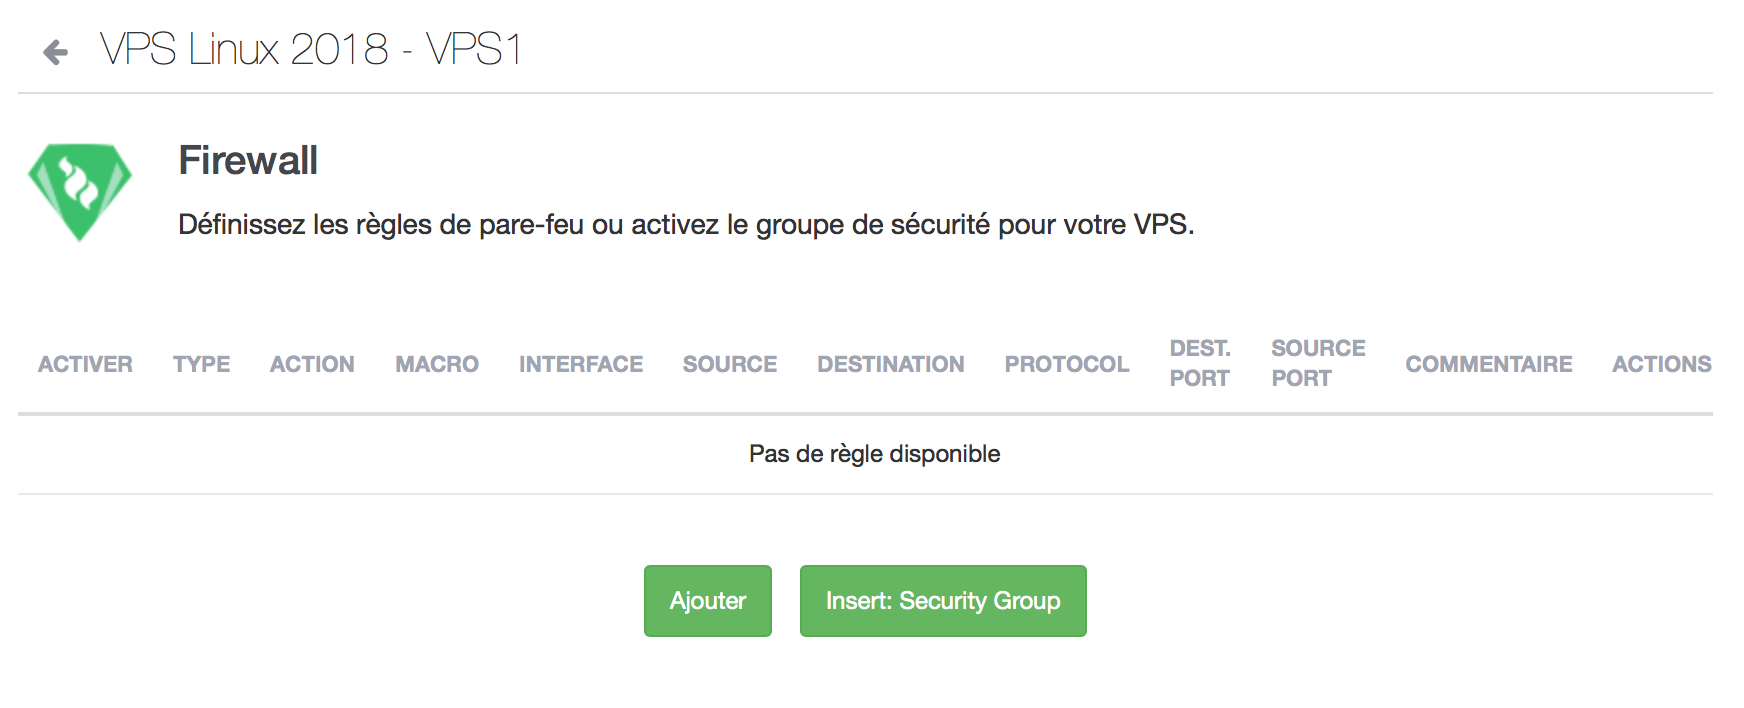Click the Ajouter button

(708, 601)
